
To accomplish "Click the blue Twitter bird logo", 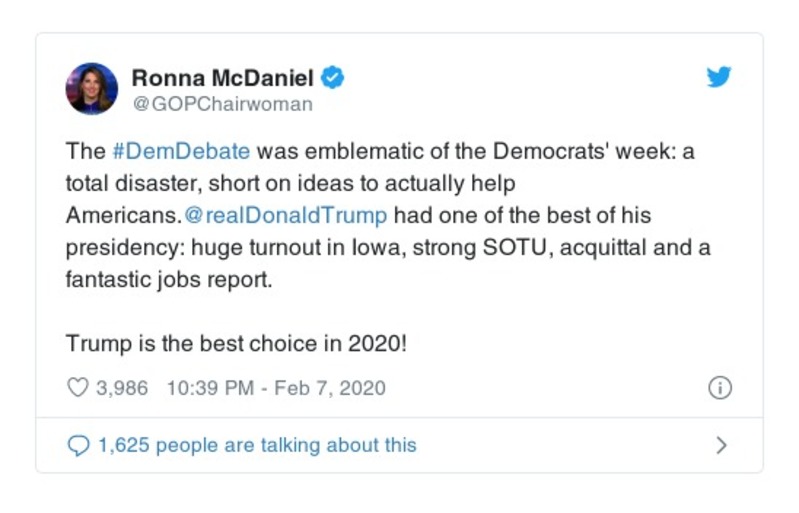I will tap(719, 77).
